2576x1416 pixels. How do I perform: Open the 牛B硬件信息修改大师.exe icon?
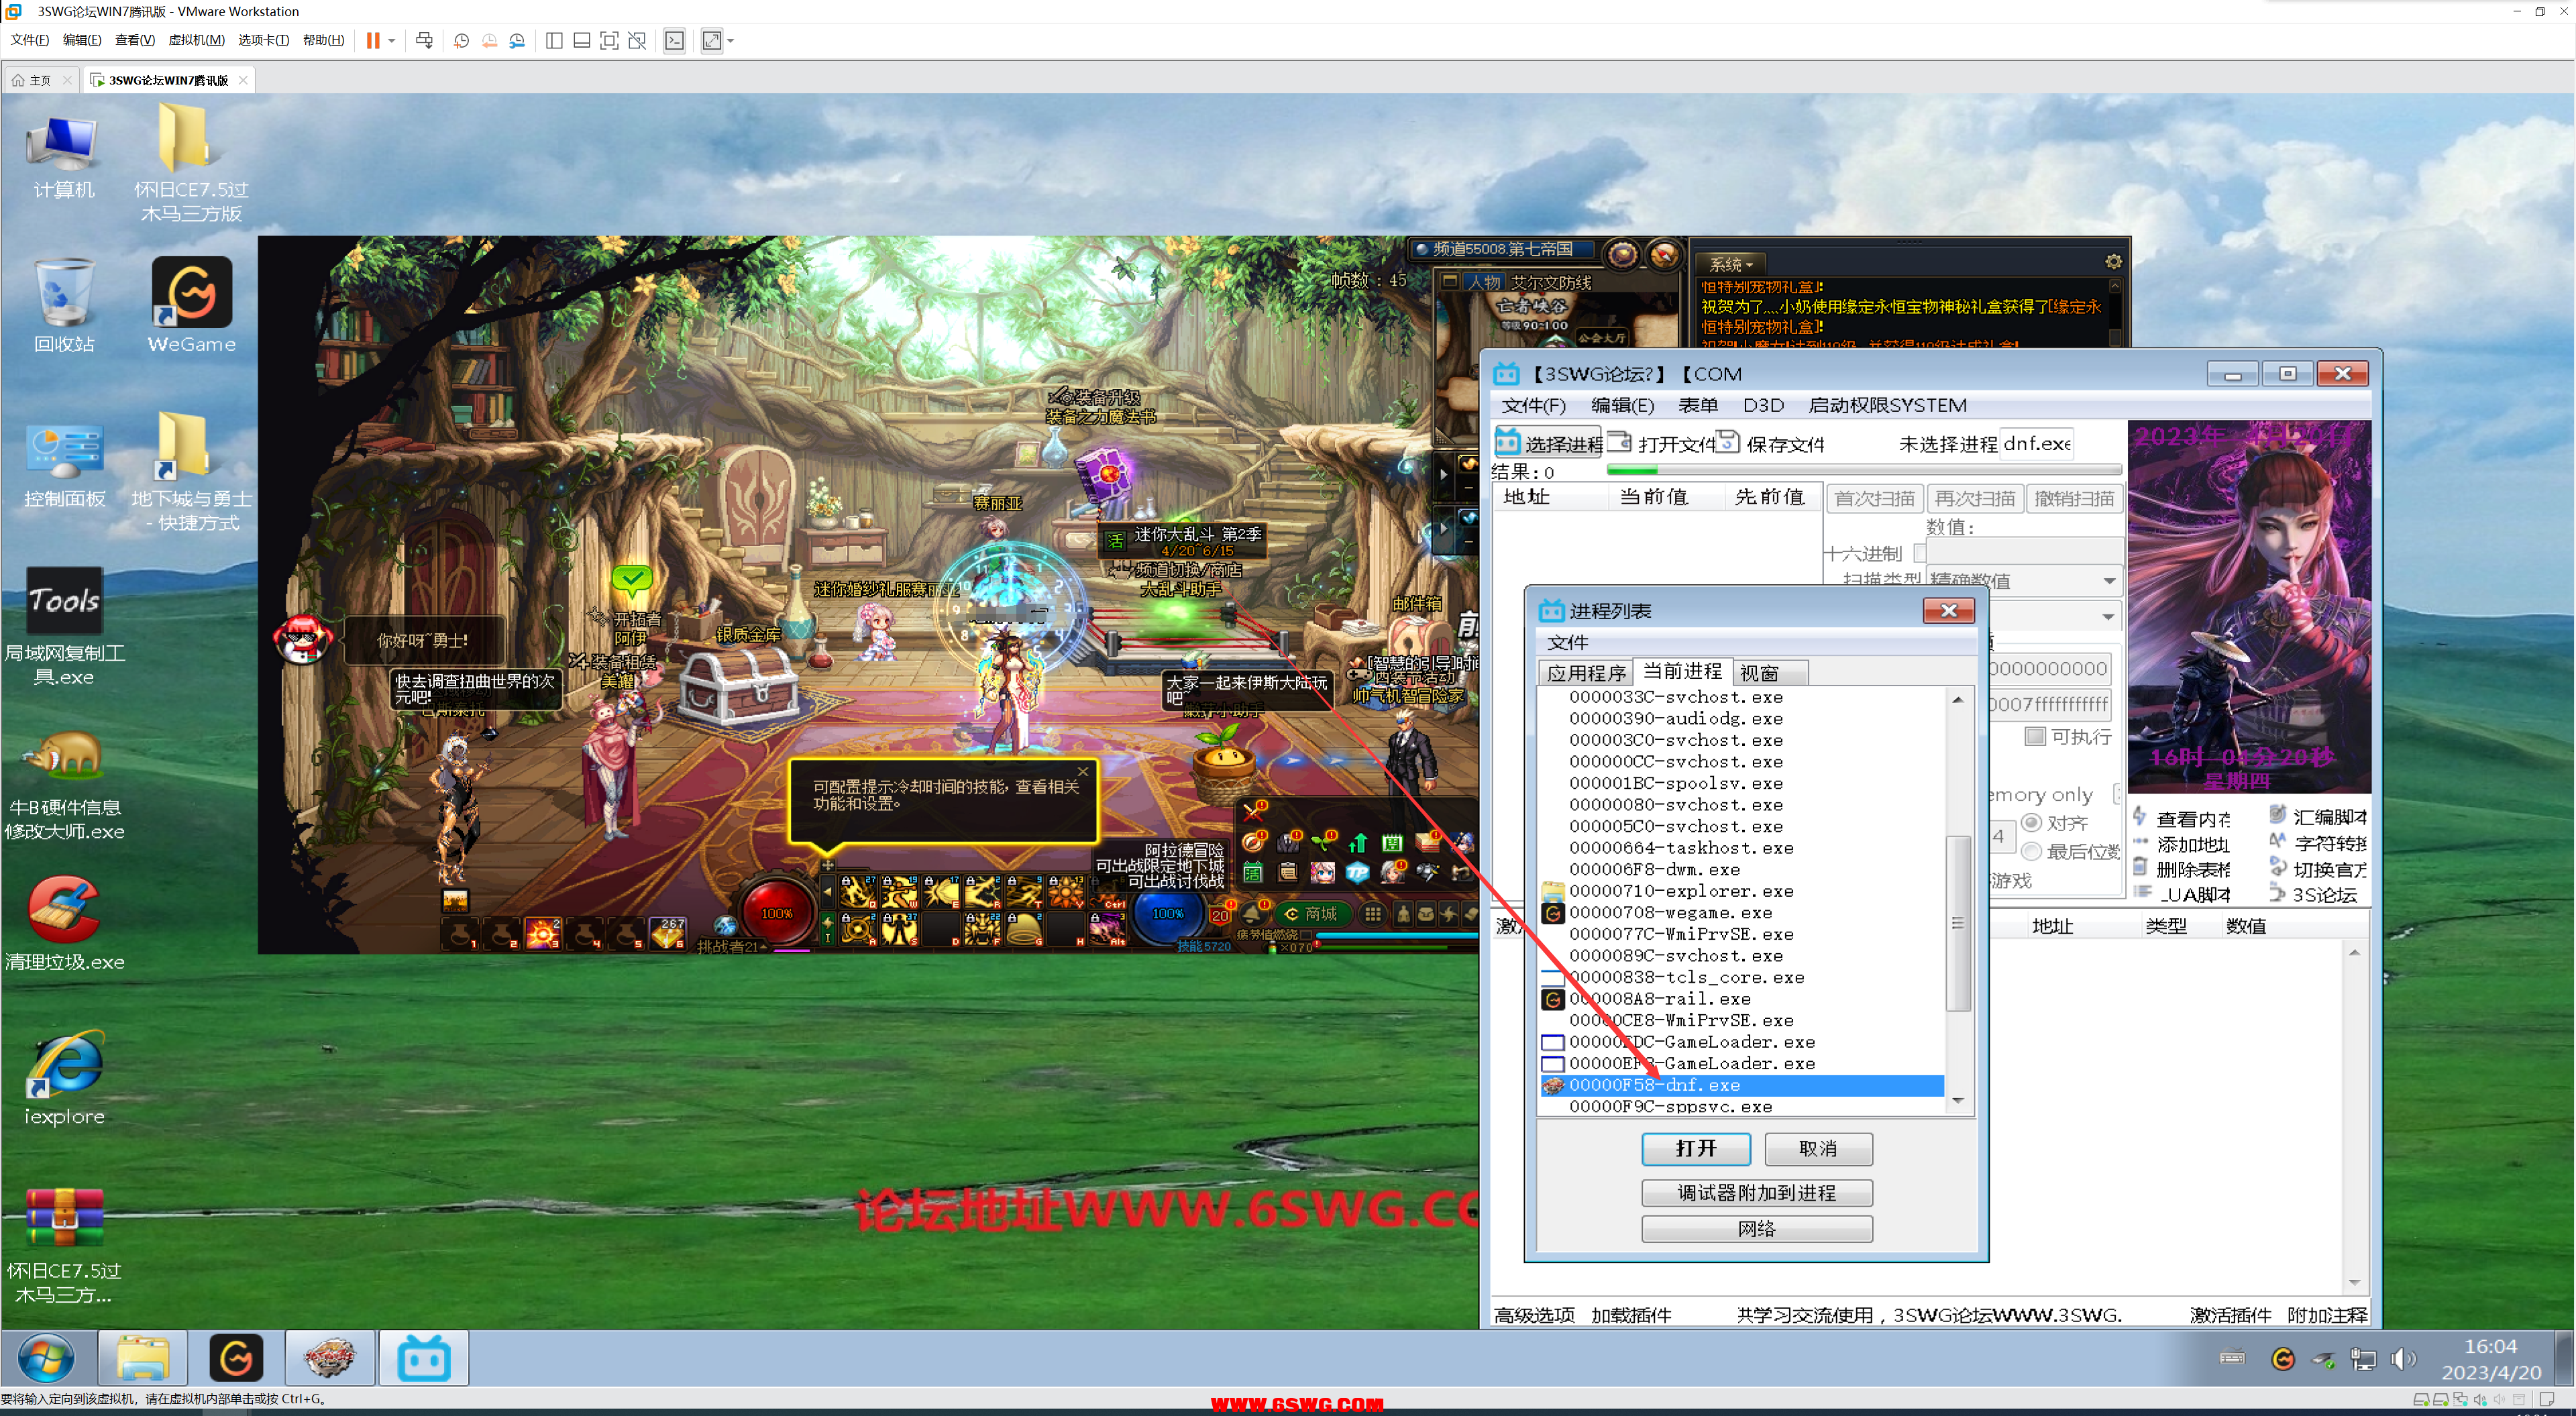click(x=64, y=786)
